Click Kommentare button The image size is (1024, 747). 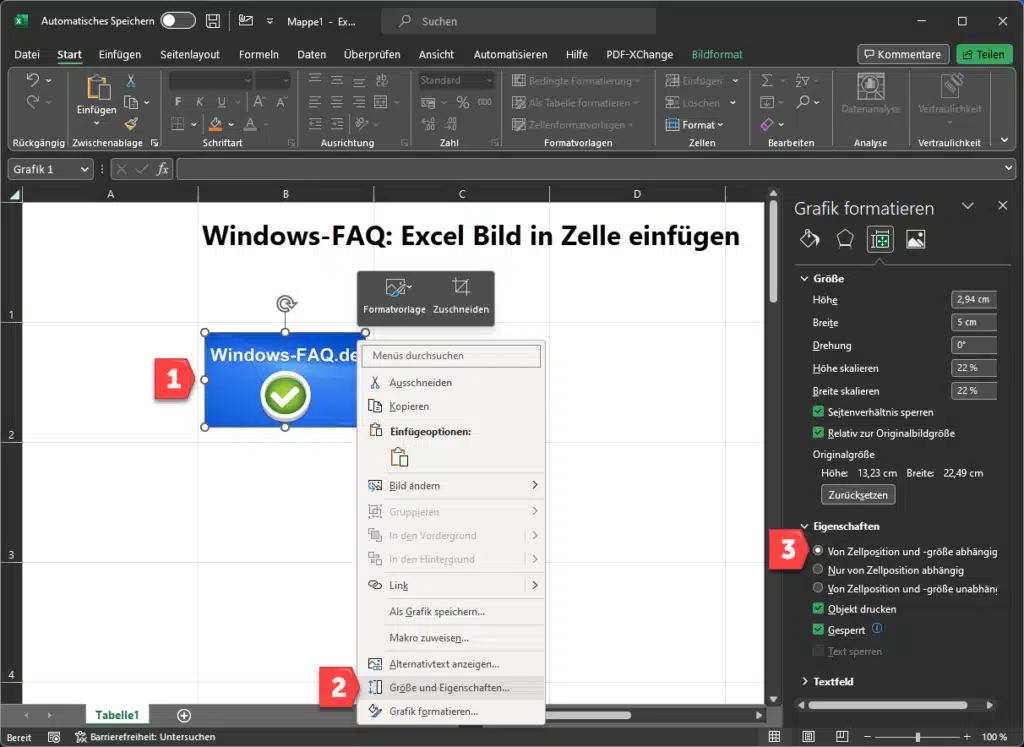(902, 54)
